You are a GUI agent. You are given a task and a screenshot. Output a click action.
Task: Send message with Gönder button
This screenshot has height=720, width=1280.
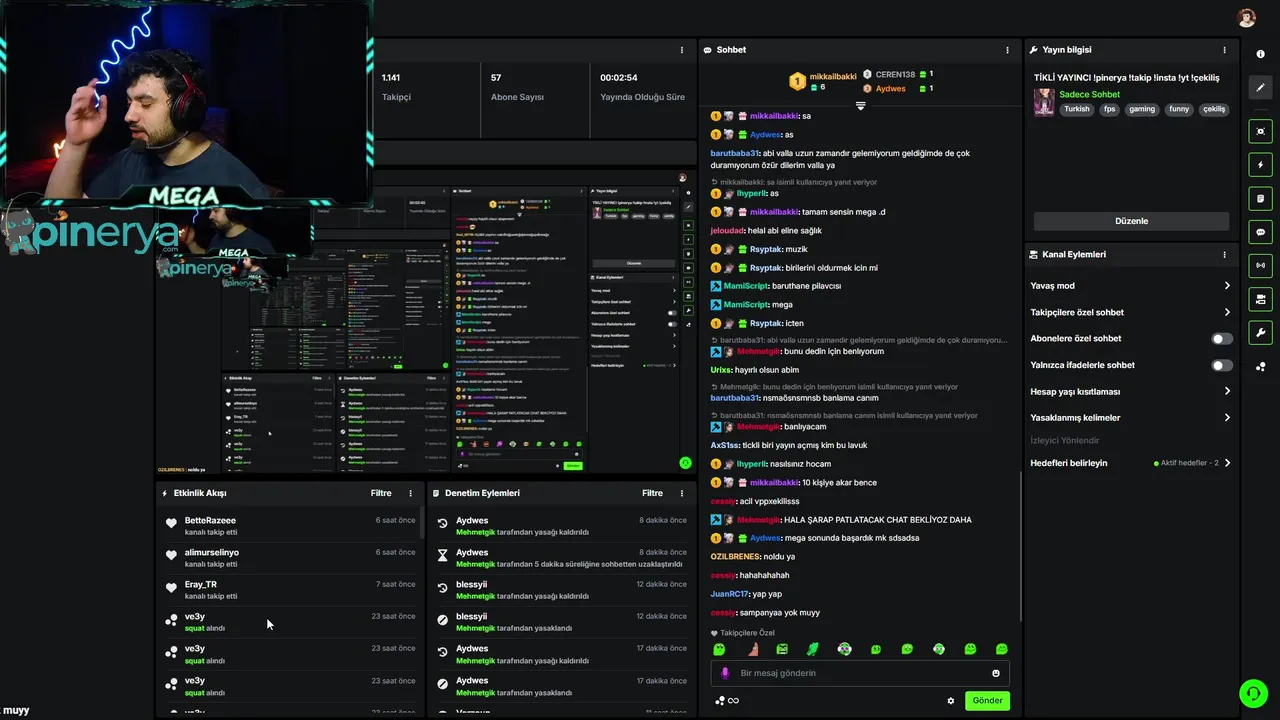[x=987, y=701]
